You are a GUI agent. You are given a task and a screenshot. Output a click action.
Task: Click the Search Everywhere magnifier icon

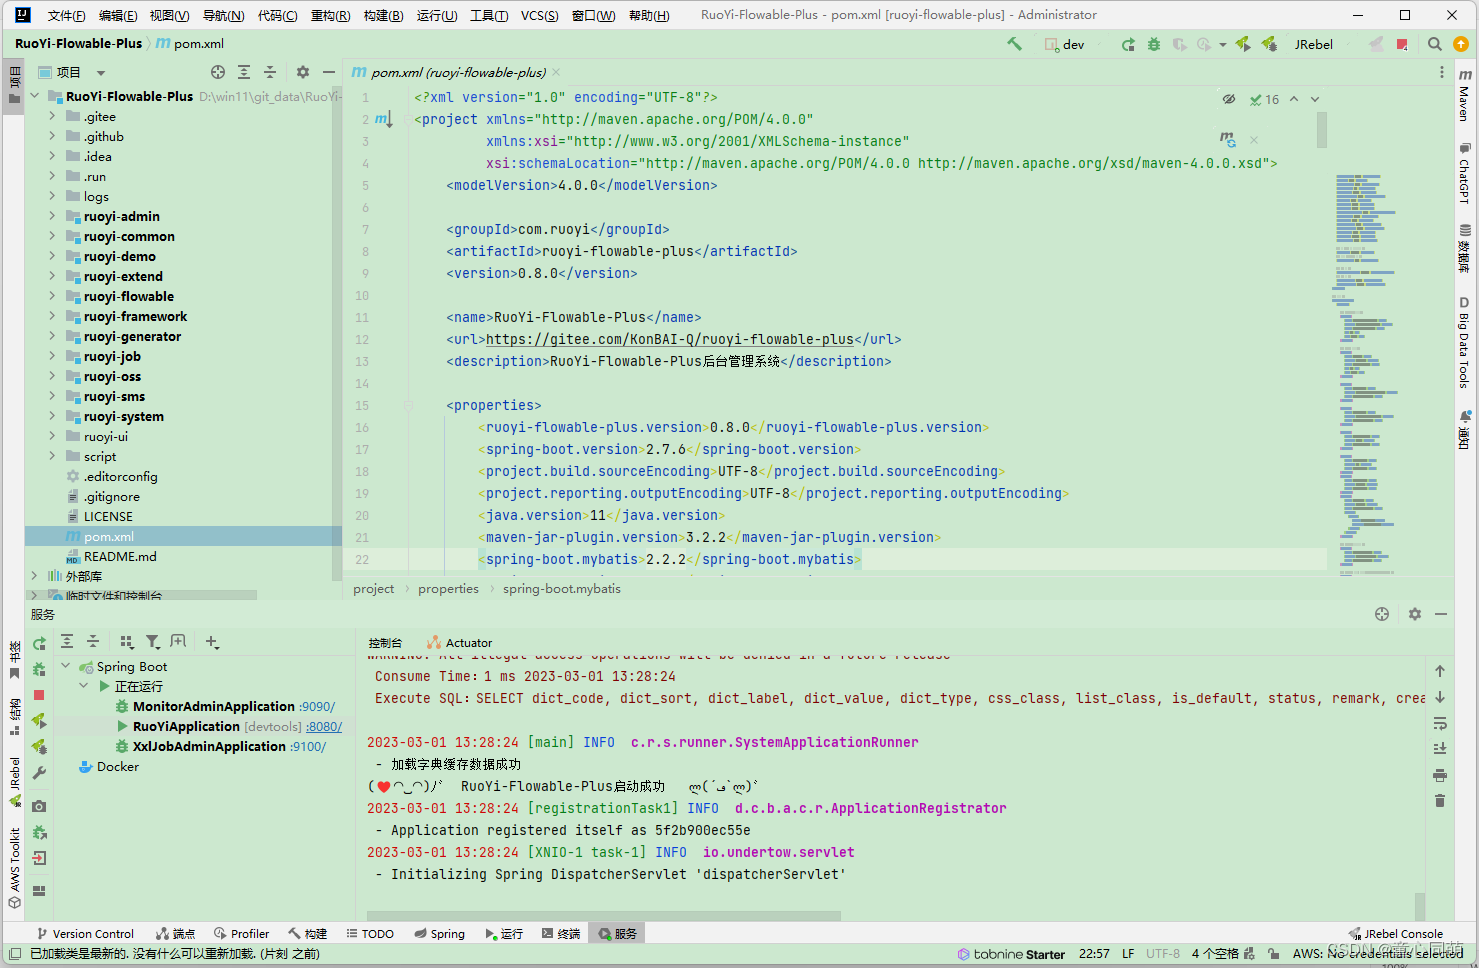click(x=1435, y=44)
